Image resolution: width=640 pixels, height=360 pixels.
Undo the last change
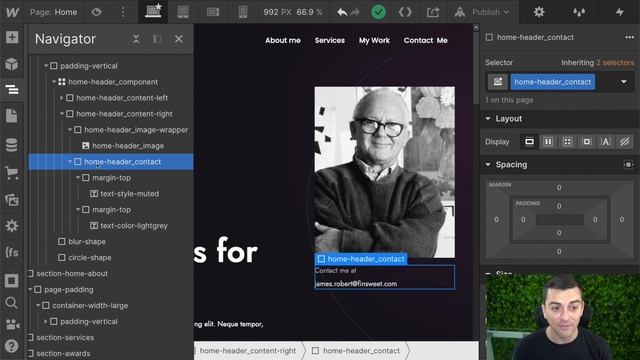pyautogui.click(x=342, y=12)
